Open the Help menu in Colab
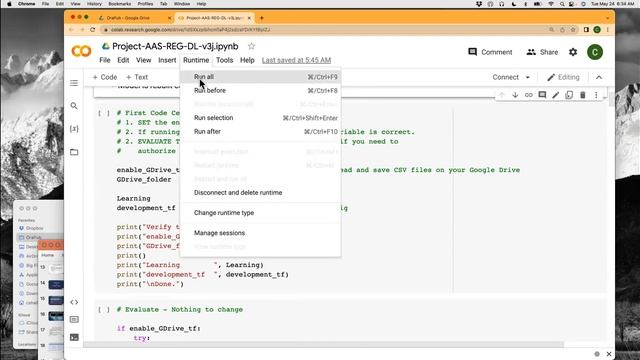 coord(247,60)
